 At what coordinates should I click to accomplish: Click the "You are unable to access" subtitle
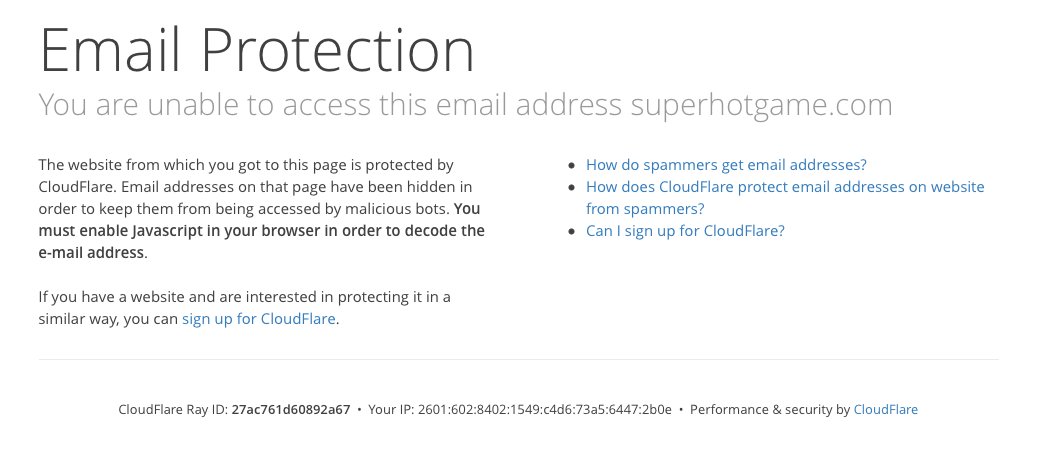tap(330, 104)
